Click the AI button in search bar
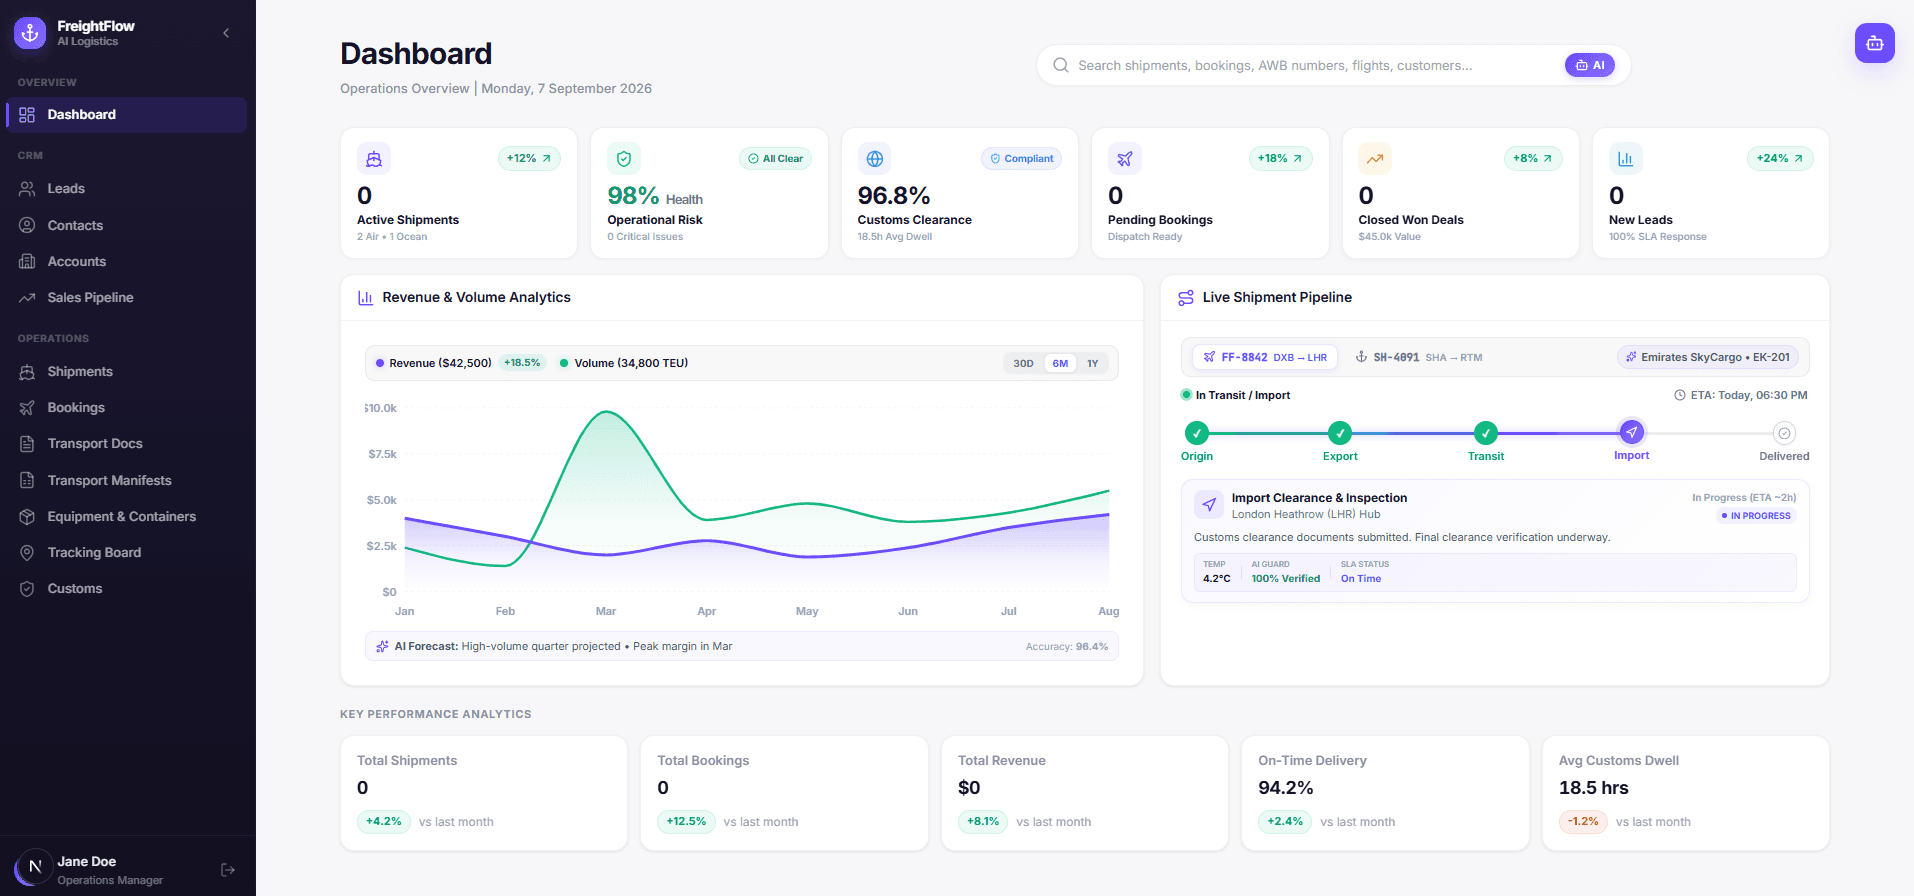The width and height of the screenshot is (1914, 896). click(1589, 65)
